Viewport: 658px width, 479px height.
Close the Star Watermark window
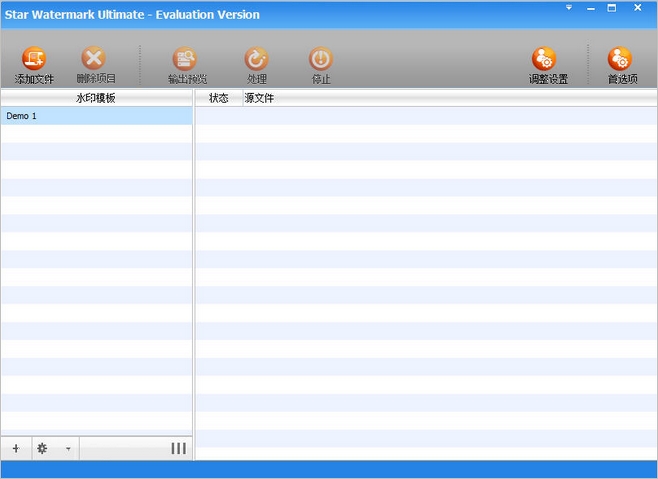tap(637, 8)
